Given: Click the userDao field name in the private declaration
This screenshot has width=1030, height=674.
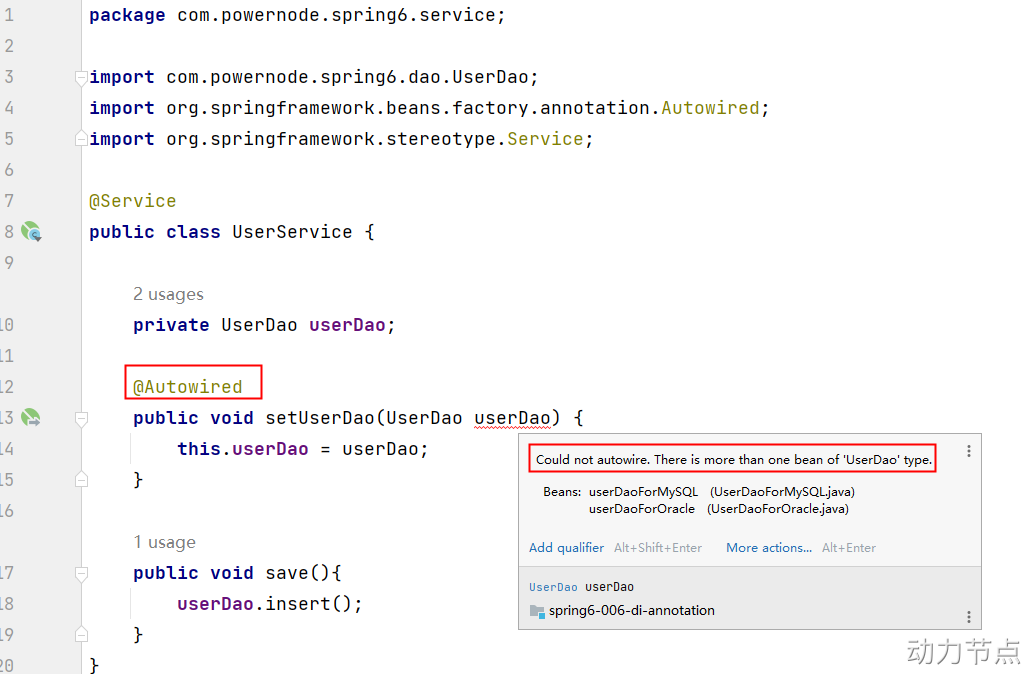Looking at the screenshot, I should (x=347, y=325).
